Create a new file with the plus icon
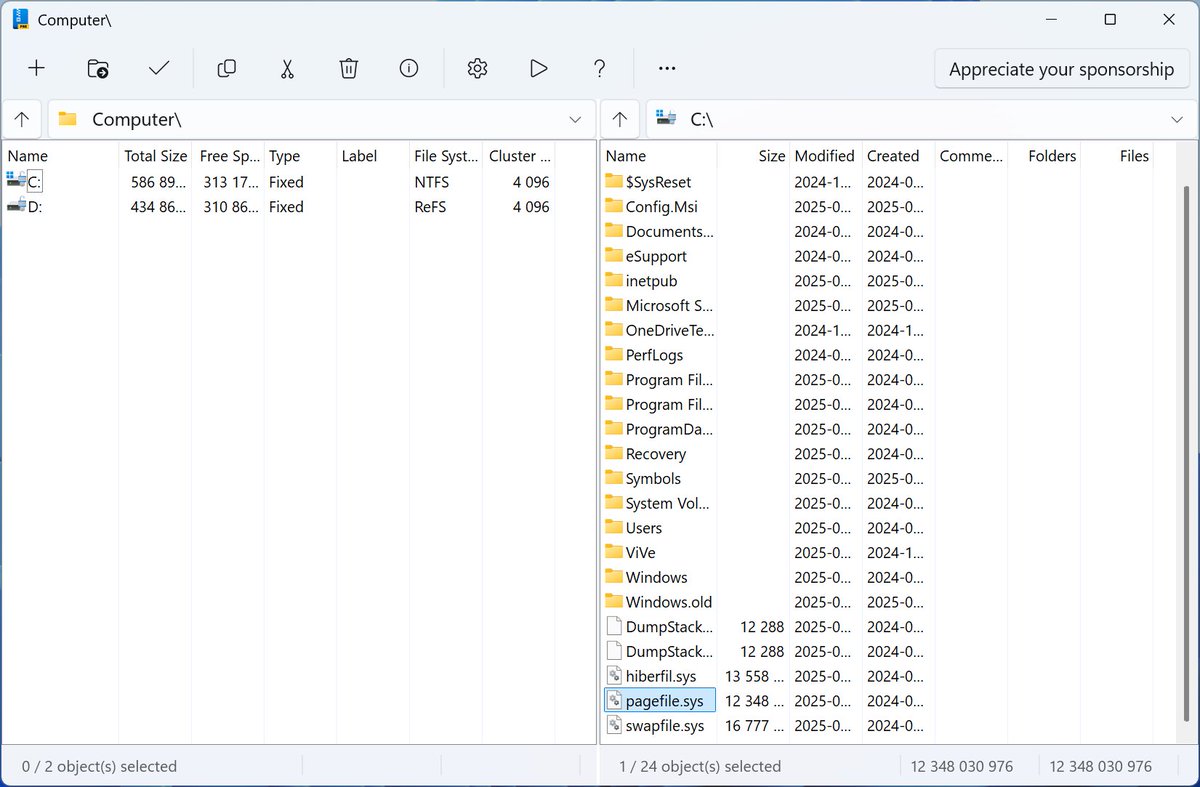 point(36,68)
